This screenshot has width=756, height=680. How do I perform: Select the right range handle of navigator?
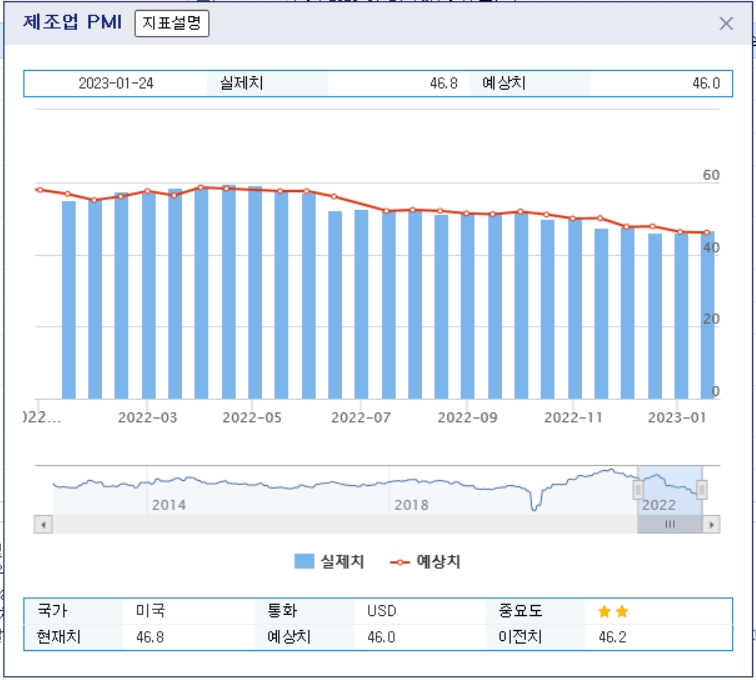click(x=702, y=490)
